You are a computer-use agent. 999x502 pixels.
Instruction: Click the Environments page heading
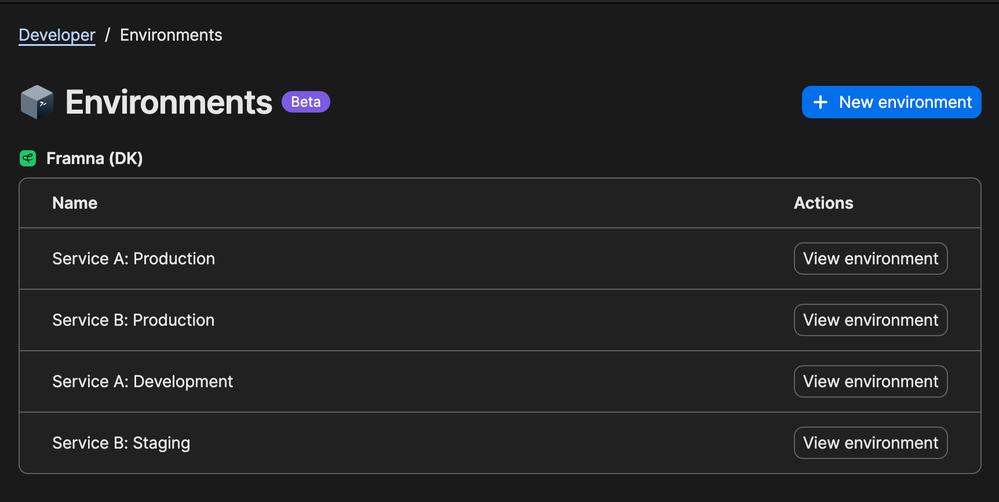point(169,102)
